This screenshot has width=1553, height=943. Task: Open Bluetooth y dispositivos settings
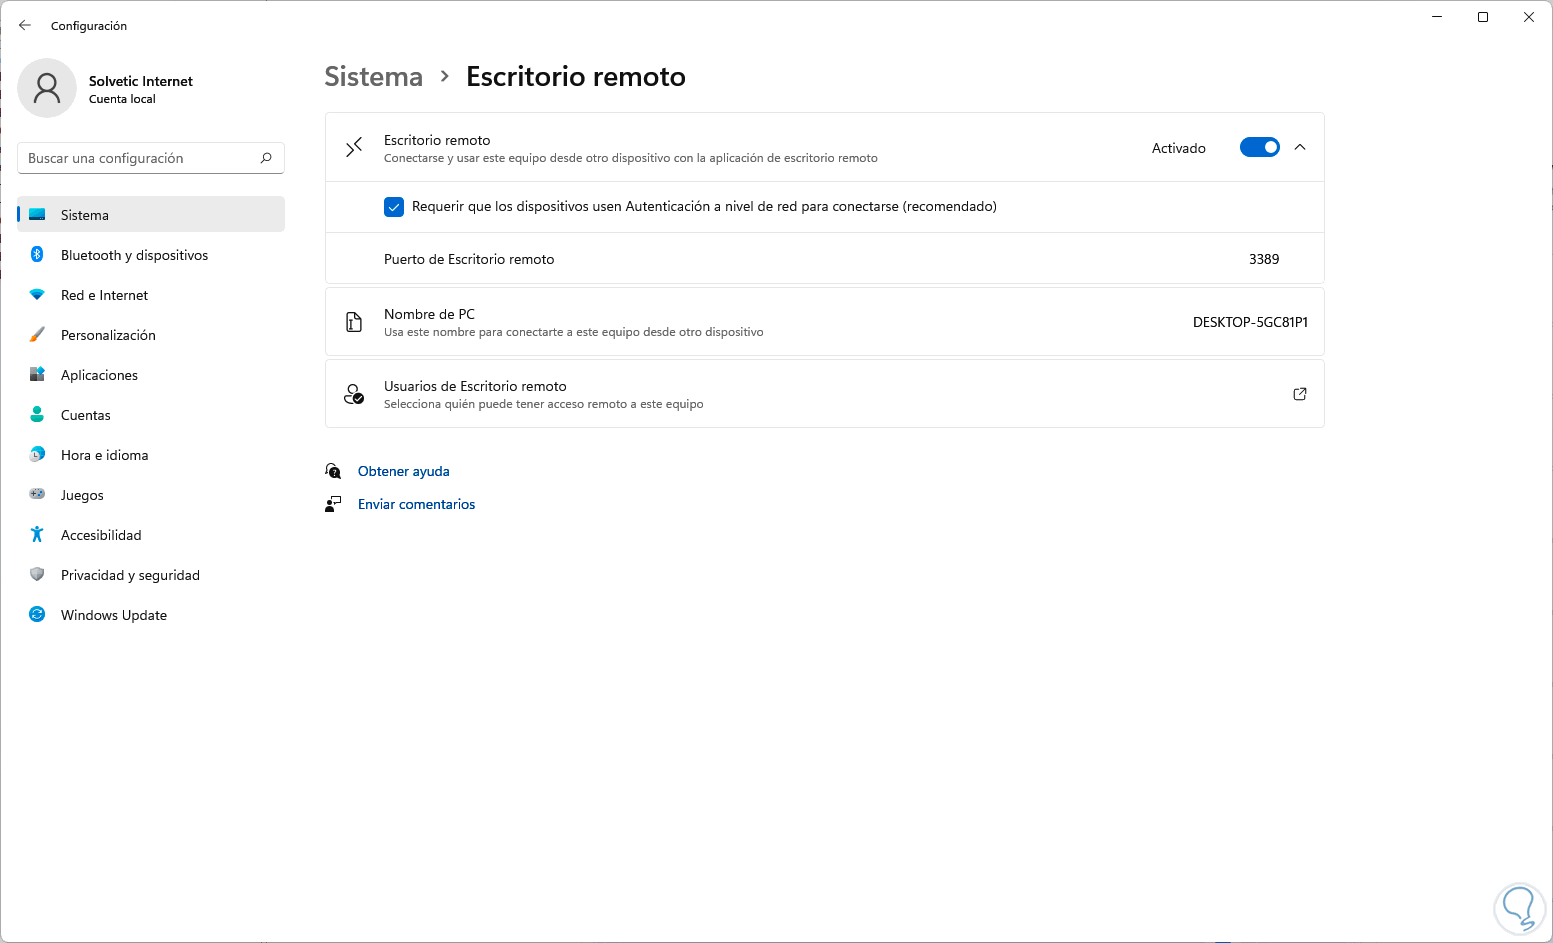tap(134, 255)
